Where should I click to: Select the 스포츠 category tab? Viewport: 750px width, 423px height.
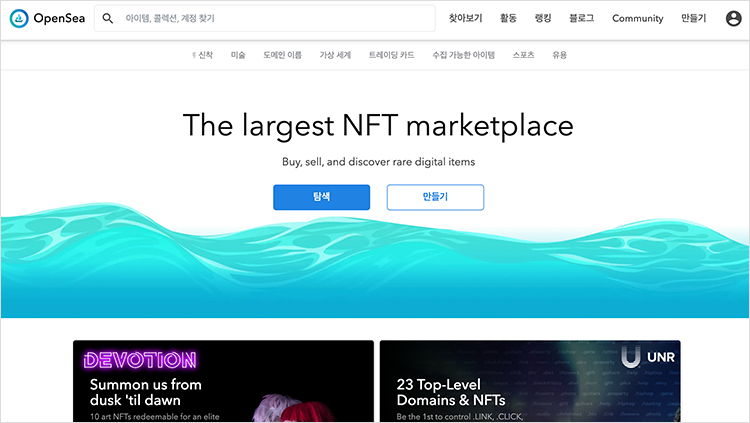click(523, 55)
